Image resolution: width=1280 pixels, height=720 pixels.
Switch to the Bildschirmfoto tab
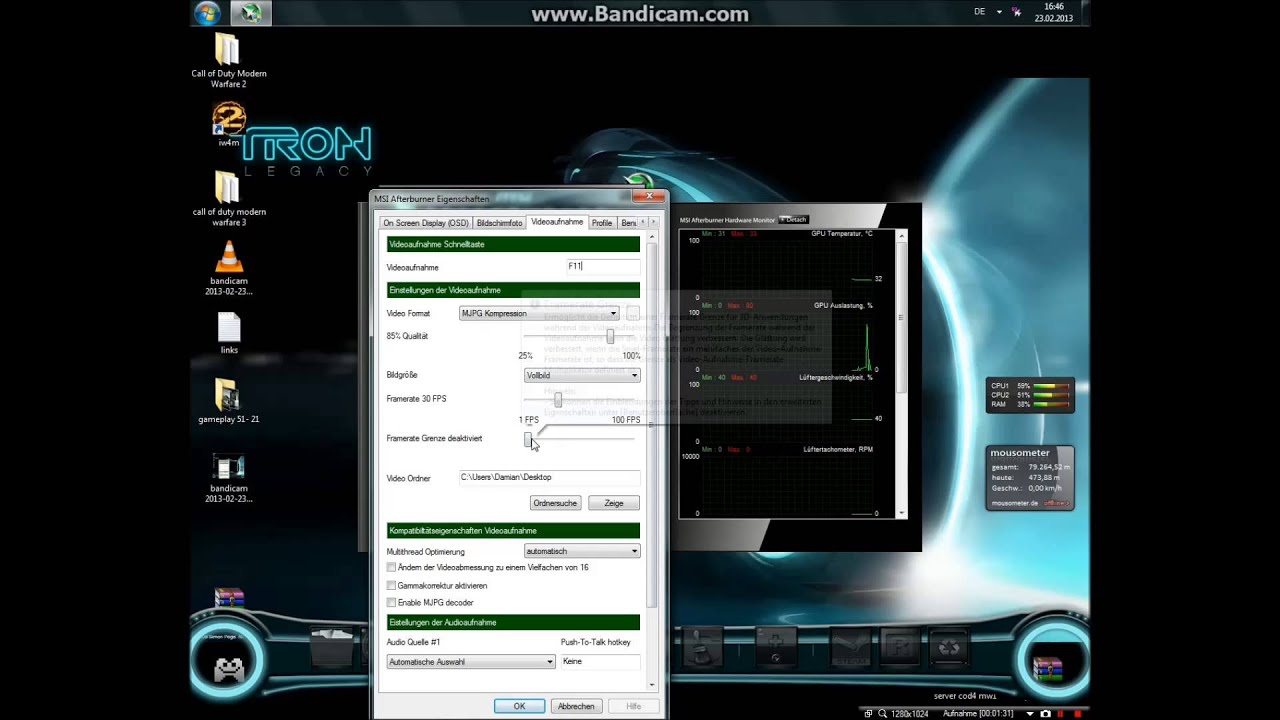[x=499, y=223]
